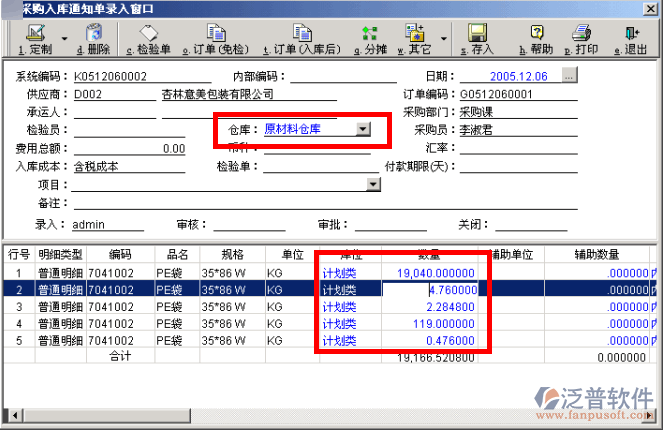This screenshot has width=664, height=431.
Task: Exit the window via 退出 icon
Action: click(631, 40)
